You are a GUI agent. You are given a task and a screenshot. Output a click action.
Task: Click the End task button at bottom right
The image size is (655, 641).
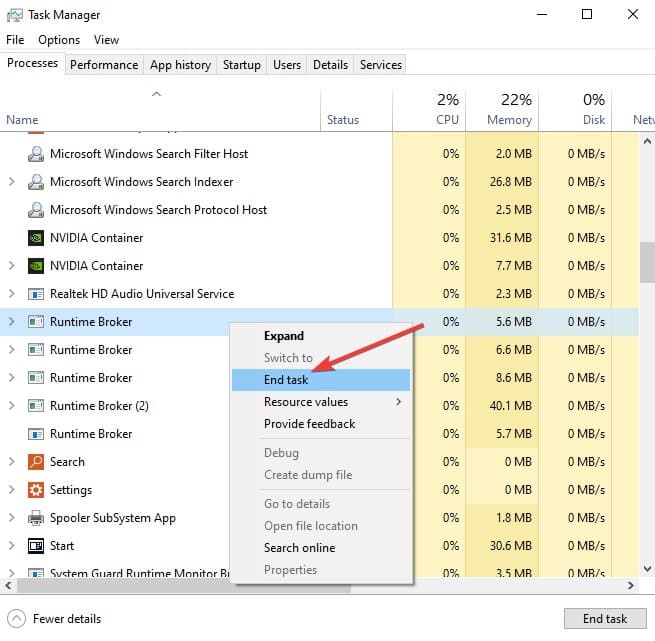click(605, 619)
